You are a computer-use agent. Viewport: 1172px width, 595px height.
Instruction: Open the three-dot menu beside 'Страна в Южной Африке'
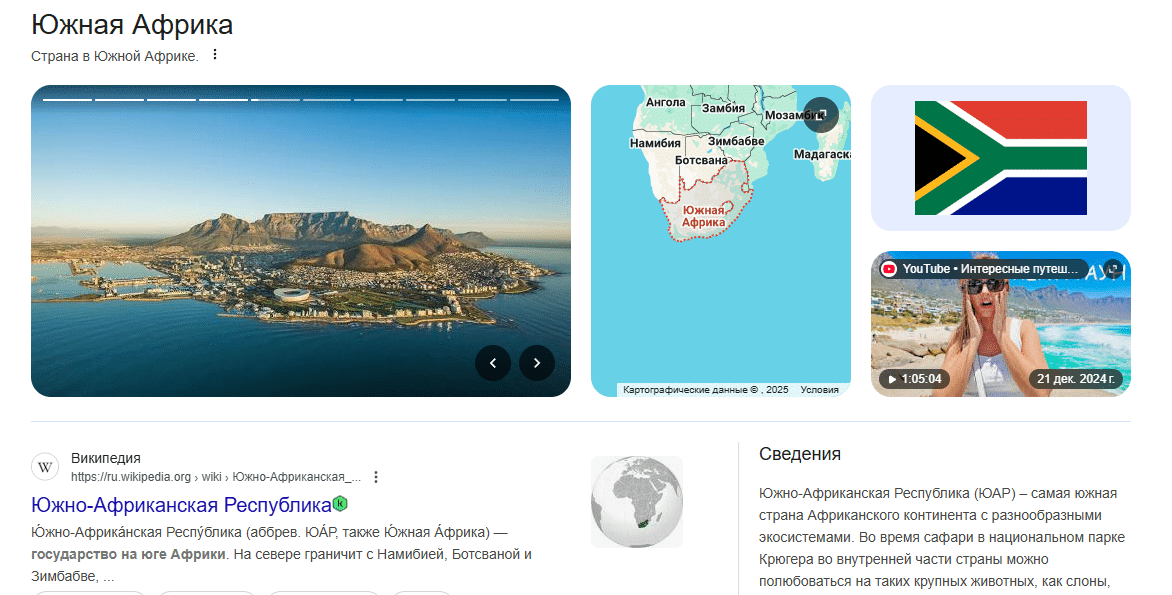[214, 55]
